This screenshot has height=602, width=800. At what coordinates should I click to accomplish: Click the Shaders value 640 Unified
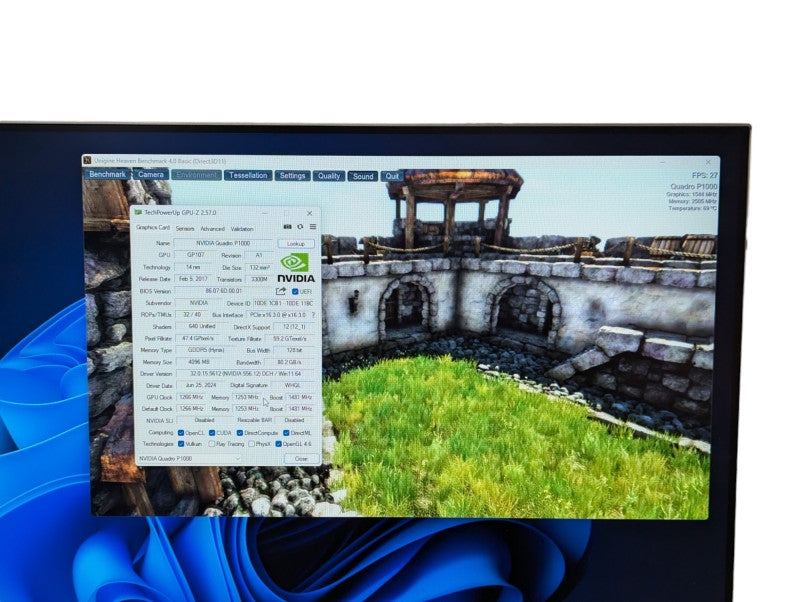[202, 326]
